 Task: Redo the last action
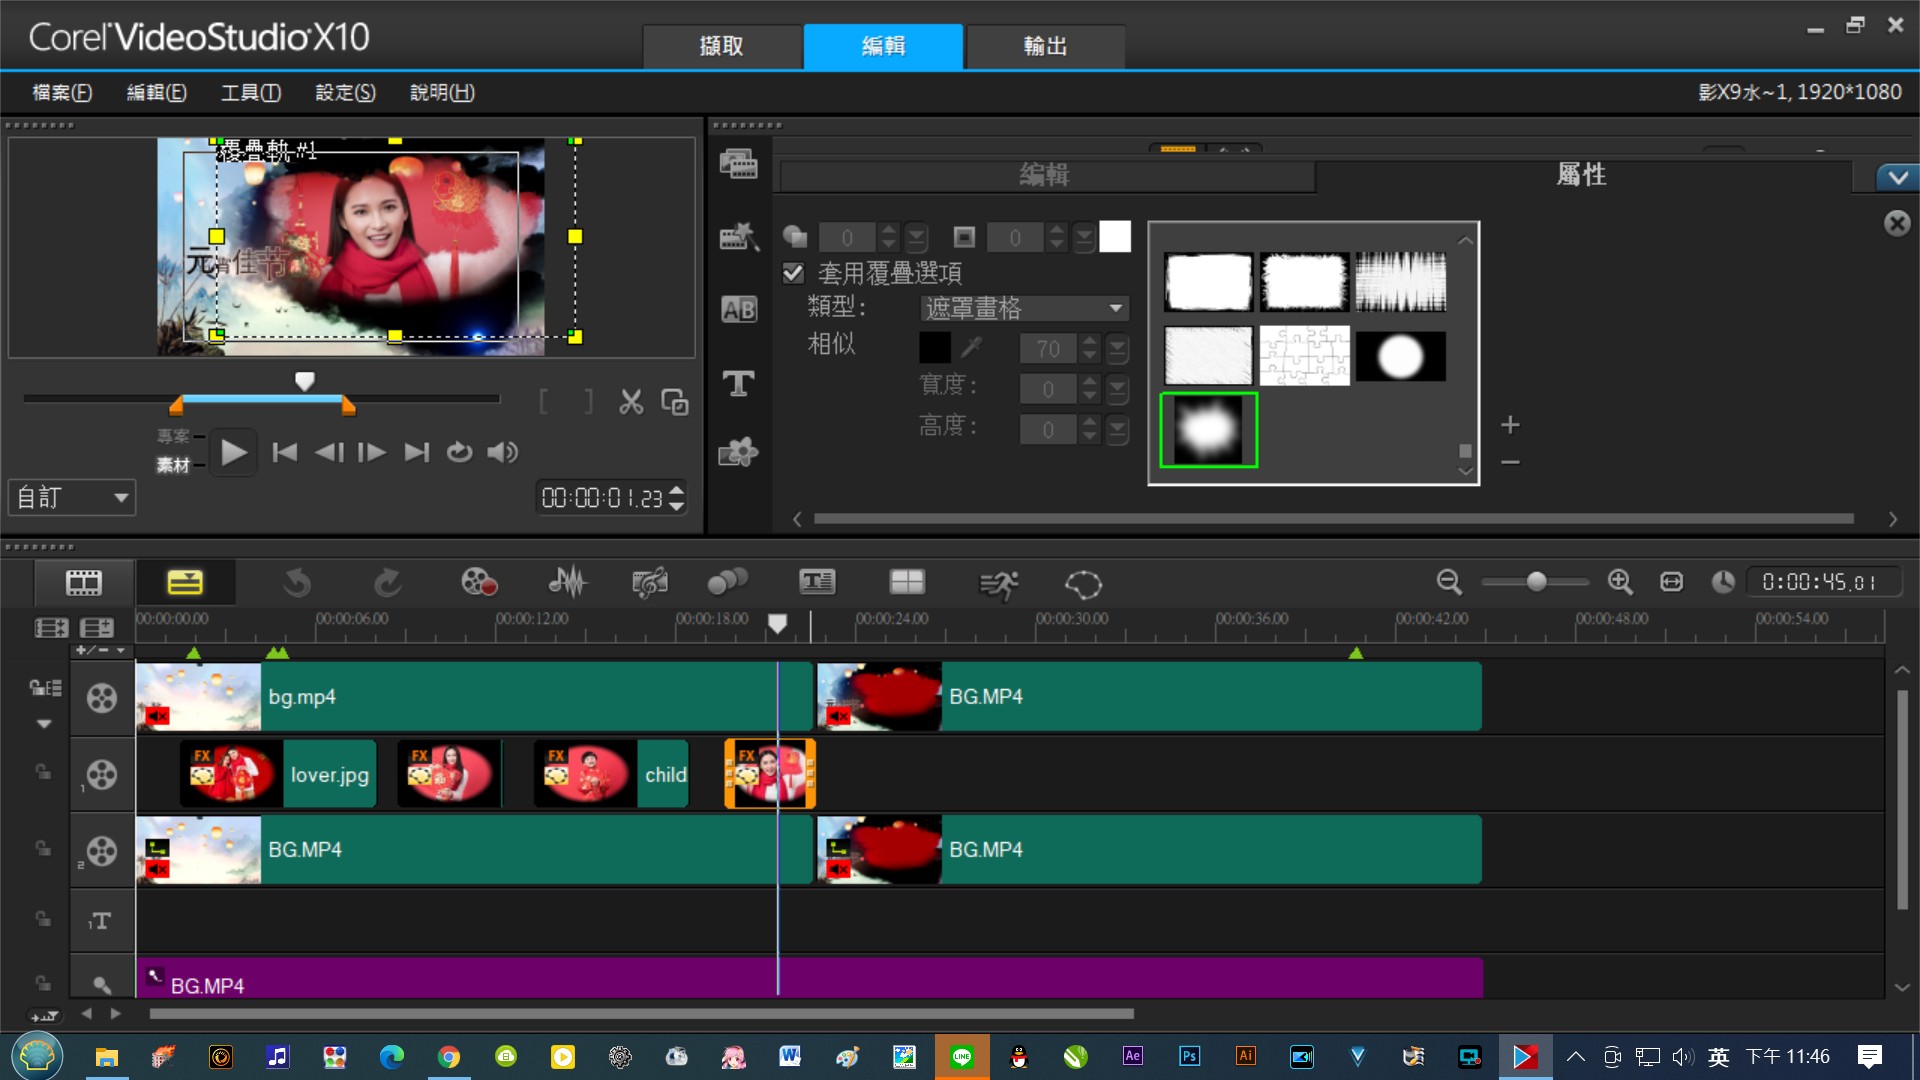[387, 582]
